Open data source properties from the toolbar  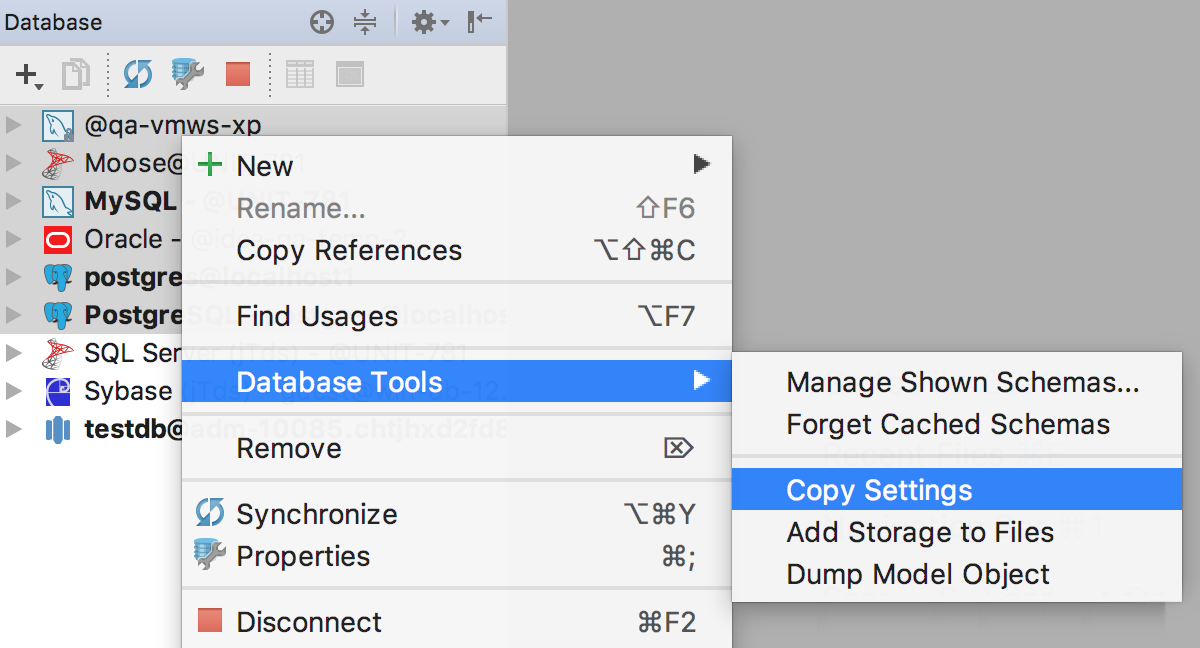188,74
